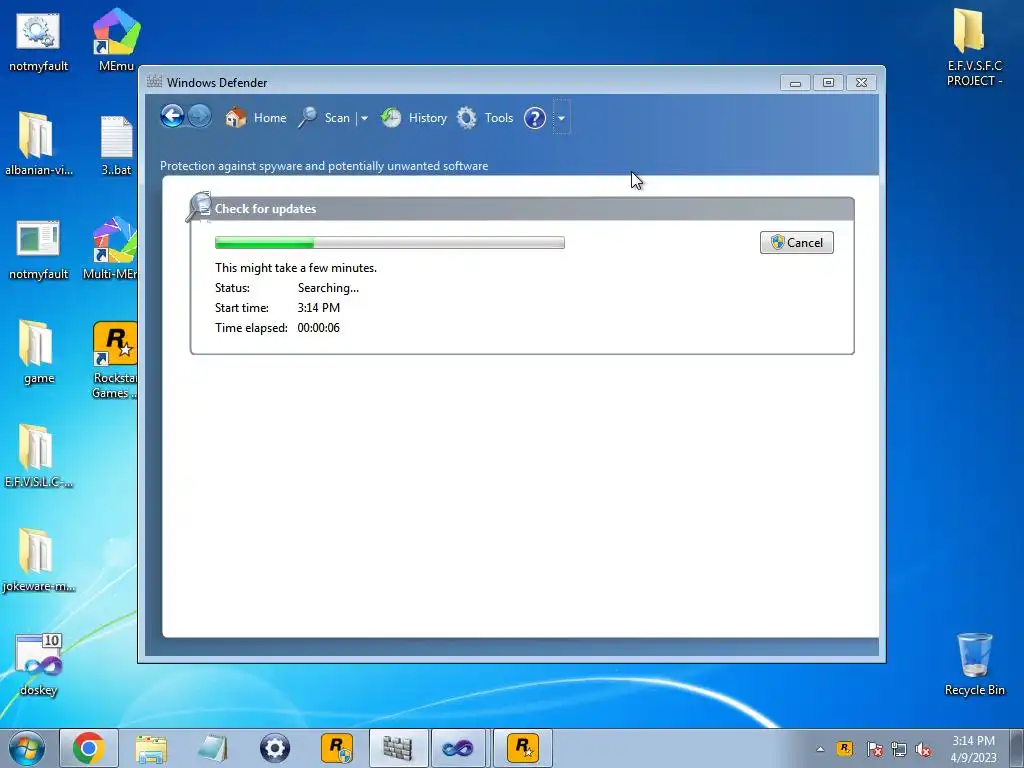The height and width of the screenshot is (768, 1024).
Task: Cancel the check for updates
Action: tap(797, 242)
